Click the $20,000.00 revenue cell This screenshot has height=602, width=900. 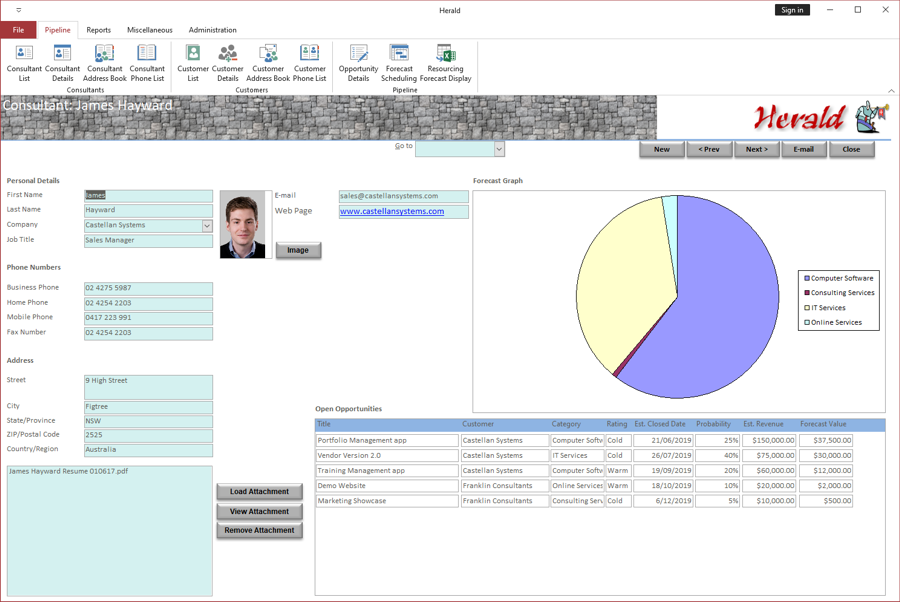click(x=769, y=486)
